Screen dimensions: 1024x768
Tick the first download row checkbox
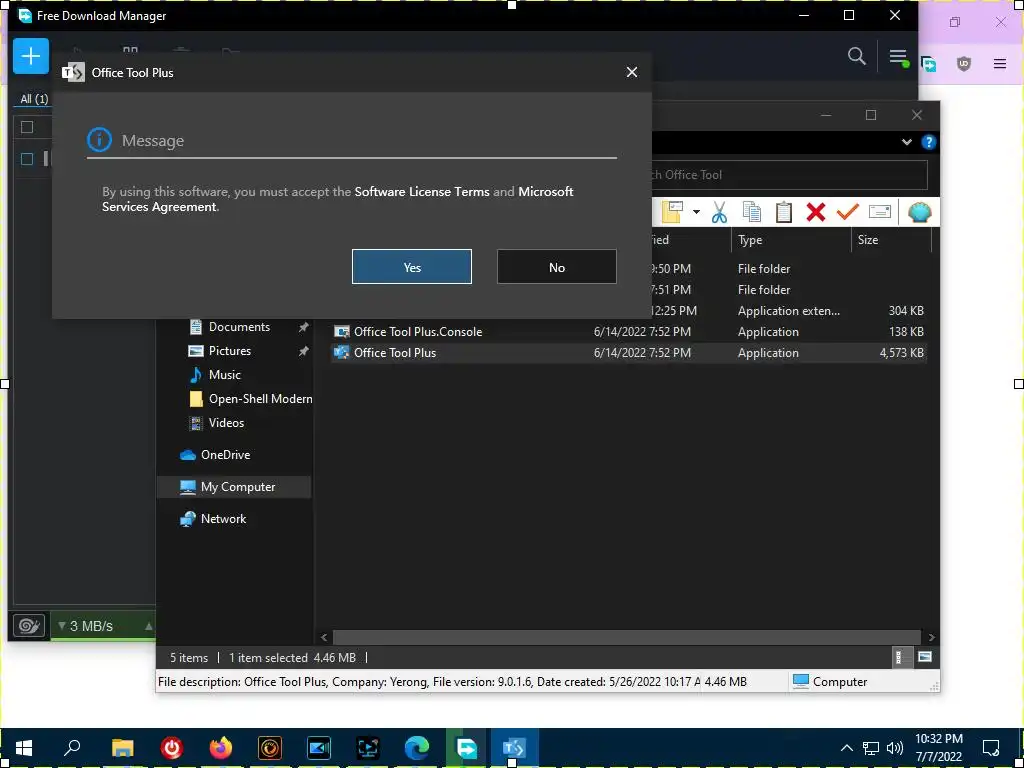tap(27, 159)
